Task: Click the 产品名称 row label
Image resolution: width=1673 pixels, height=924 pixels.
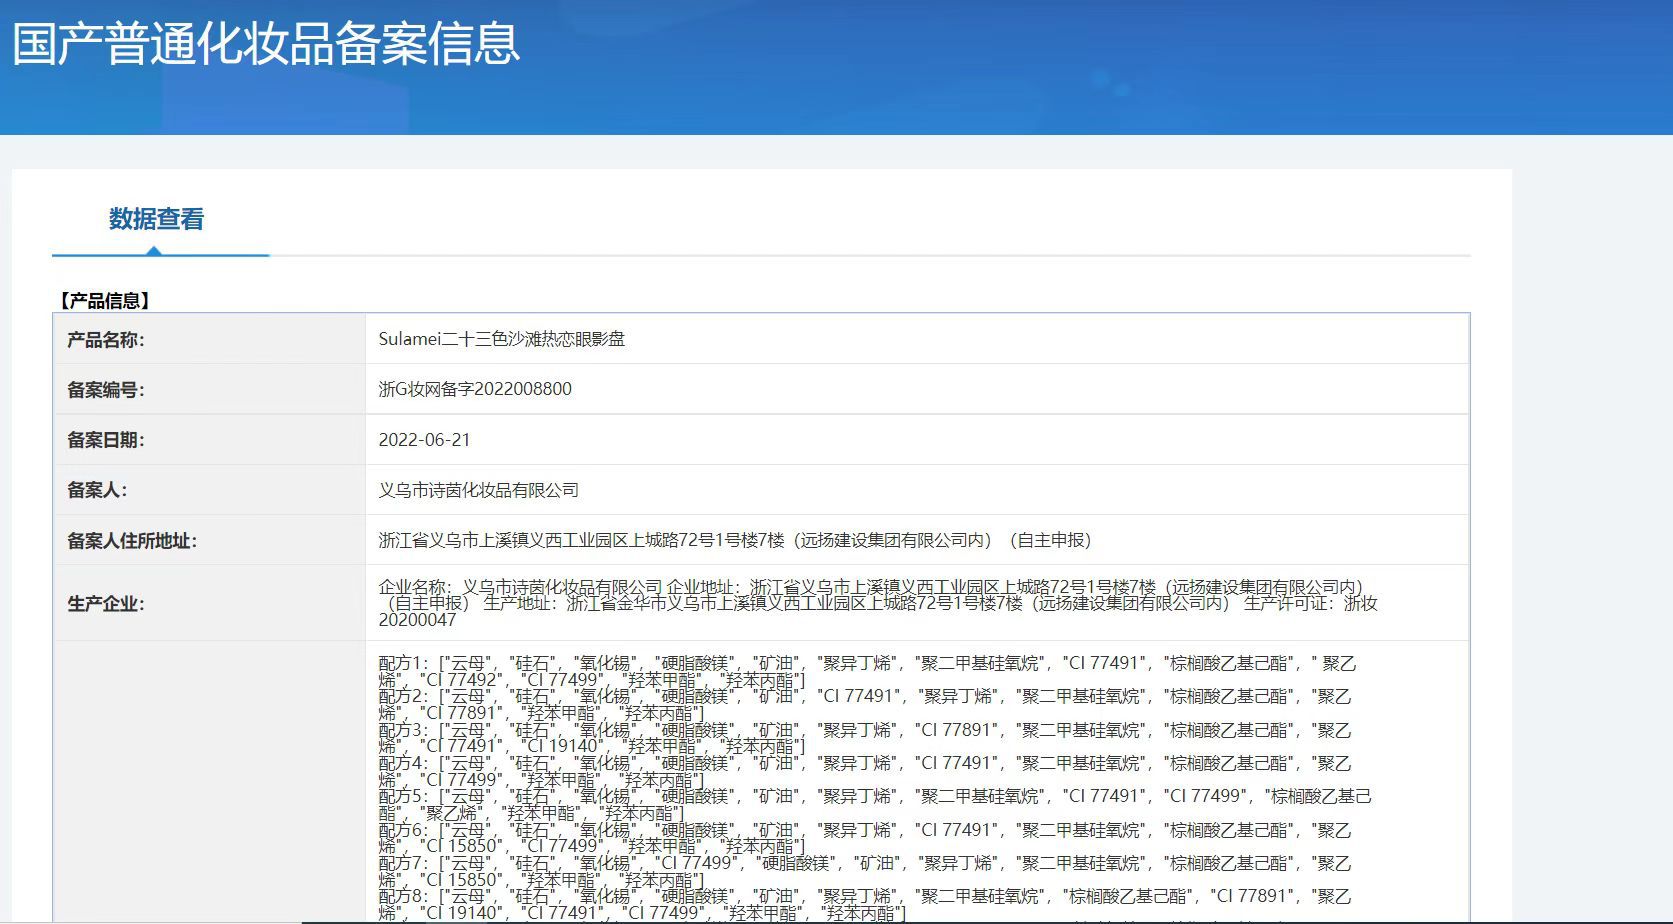Action: click(x=106, y=340)
